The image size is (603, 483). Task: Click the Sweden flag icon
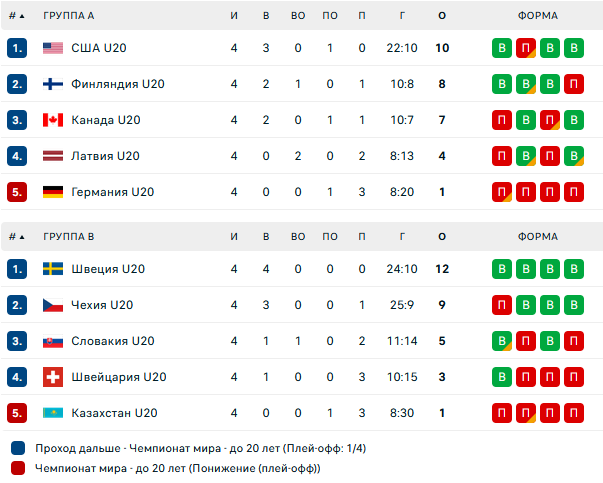pyautogui.click(x=53, y=269)
